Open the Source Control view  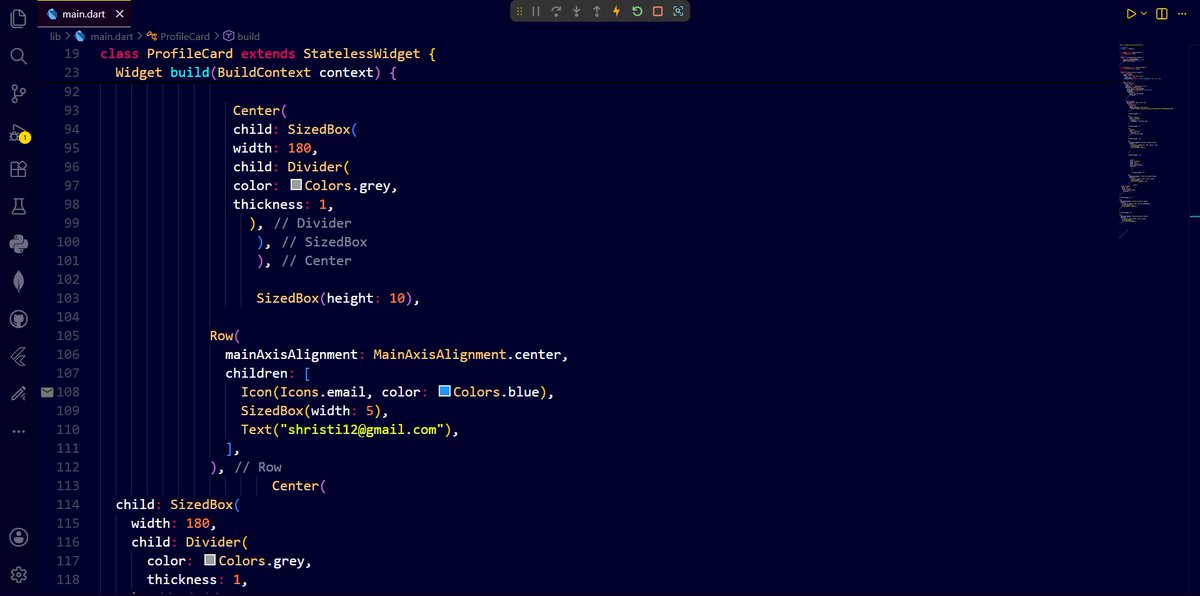coord(18,94)
